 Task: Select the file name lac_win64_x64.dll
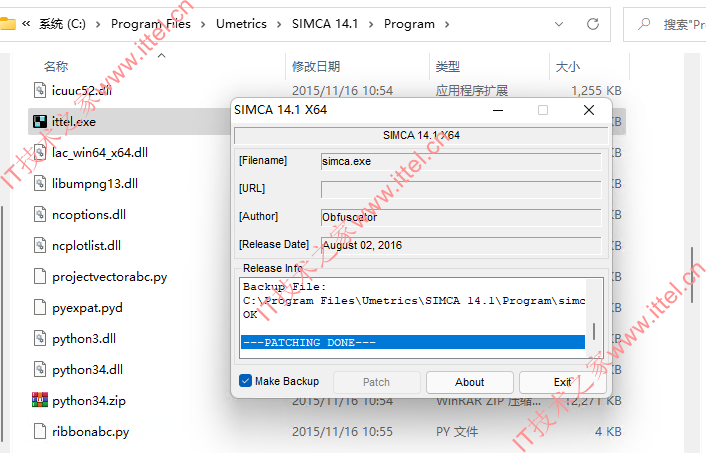click(x=100, y=153)
